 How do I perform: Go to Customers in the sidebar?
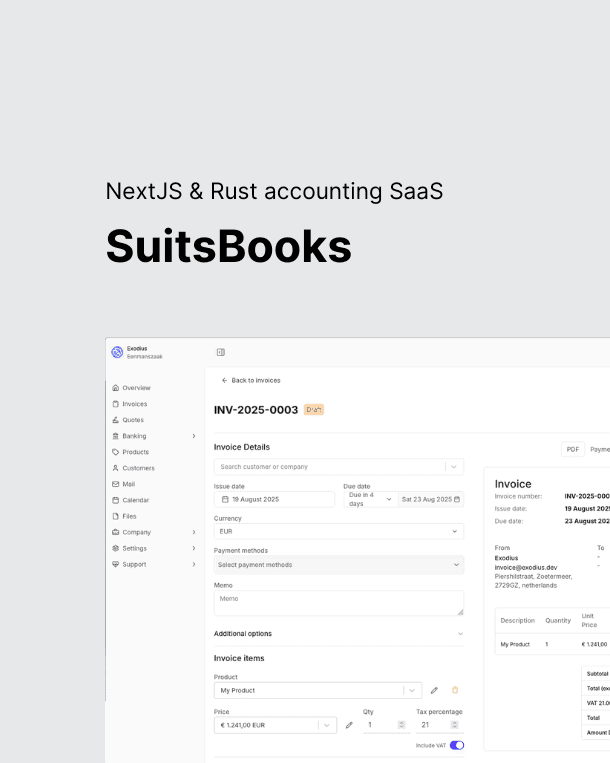pos(138,468)
